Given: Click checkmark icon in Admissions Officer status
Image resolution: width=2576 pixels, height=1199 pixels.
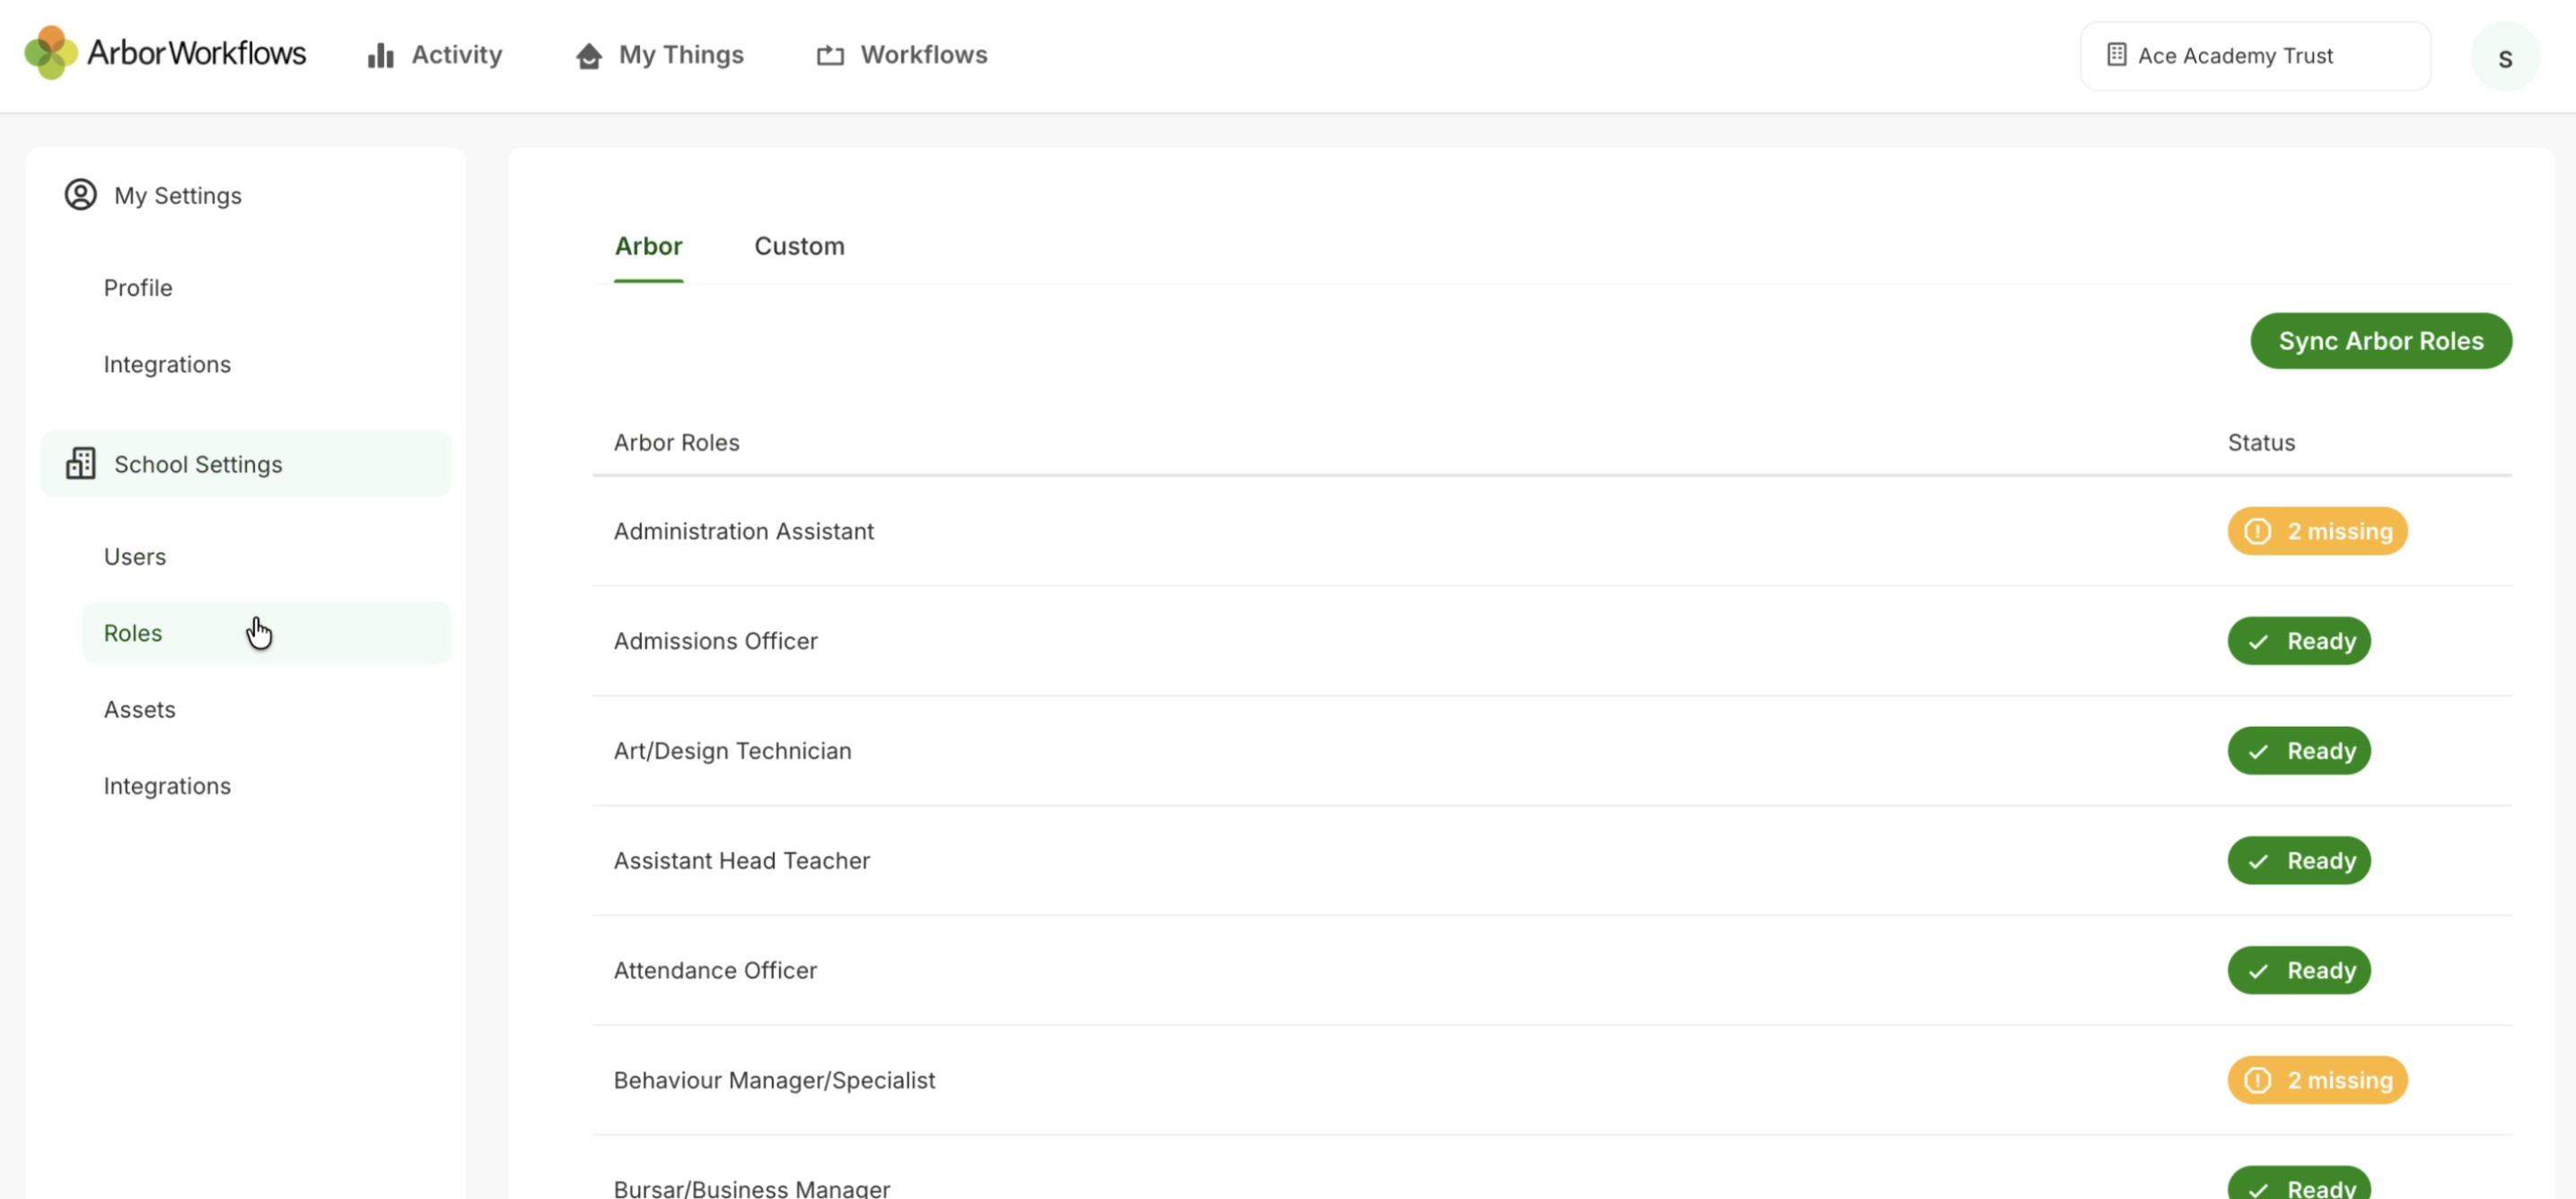Looking at the screenshot, I should 2258,641.
